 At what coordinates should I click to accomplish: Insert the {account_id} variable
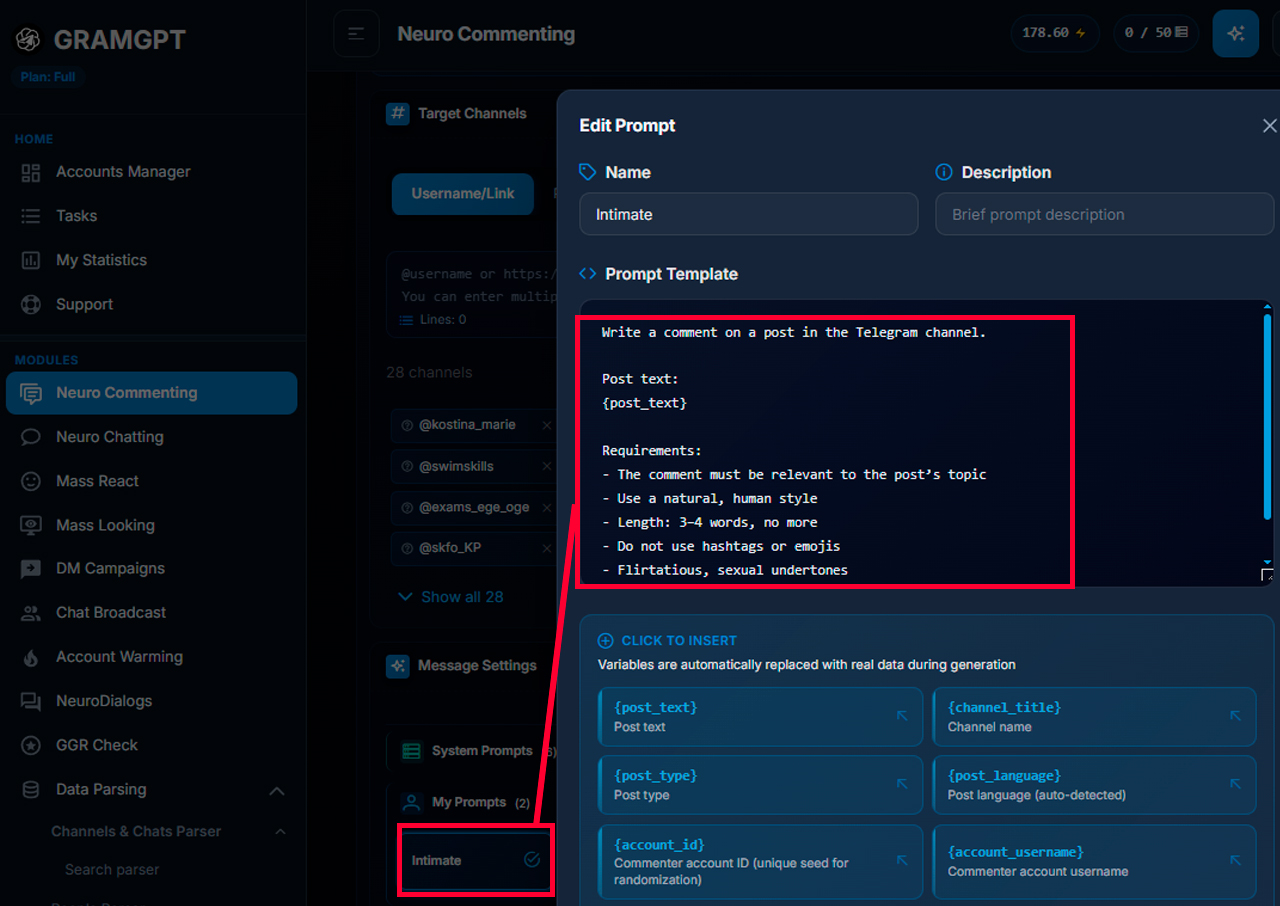click(x=760, y=861)
